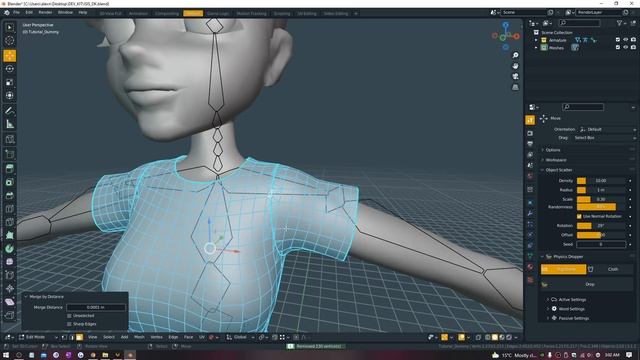This screenshot has width=640, height=360.
Task: Hide the Armature collection via eye icon
Action: (625, 40)
